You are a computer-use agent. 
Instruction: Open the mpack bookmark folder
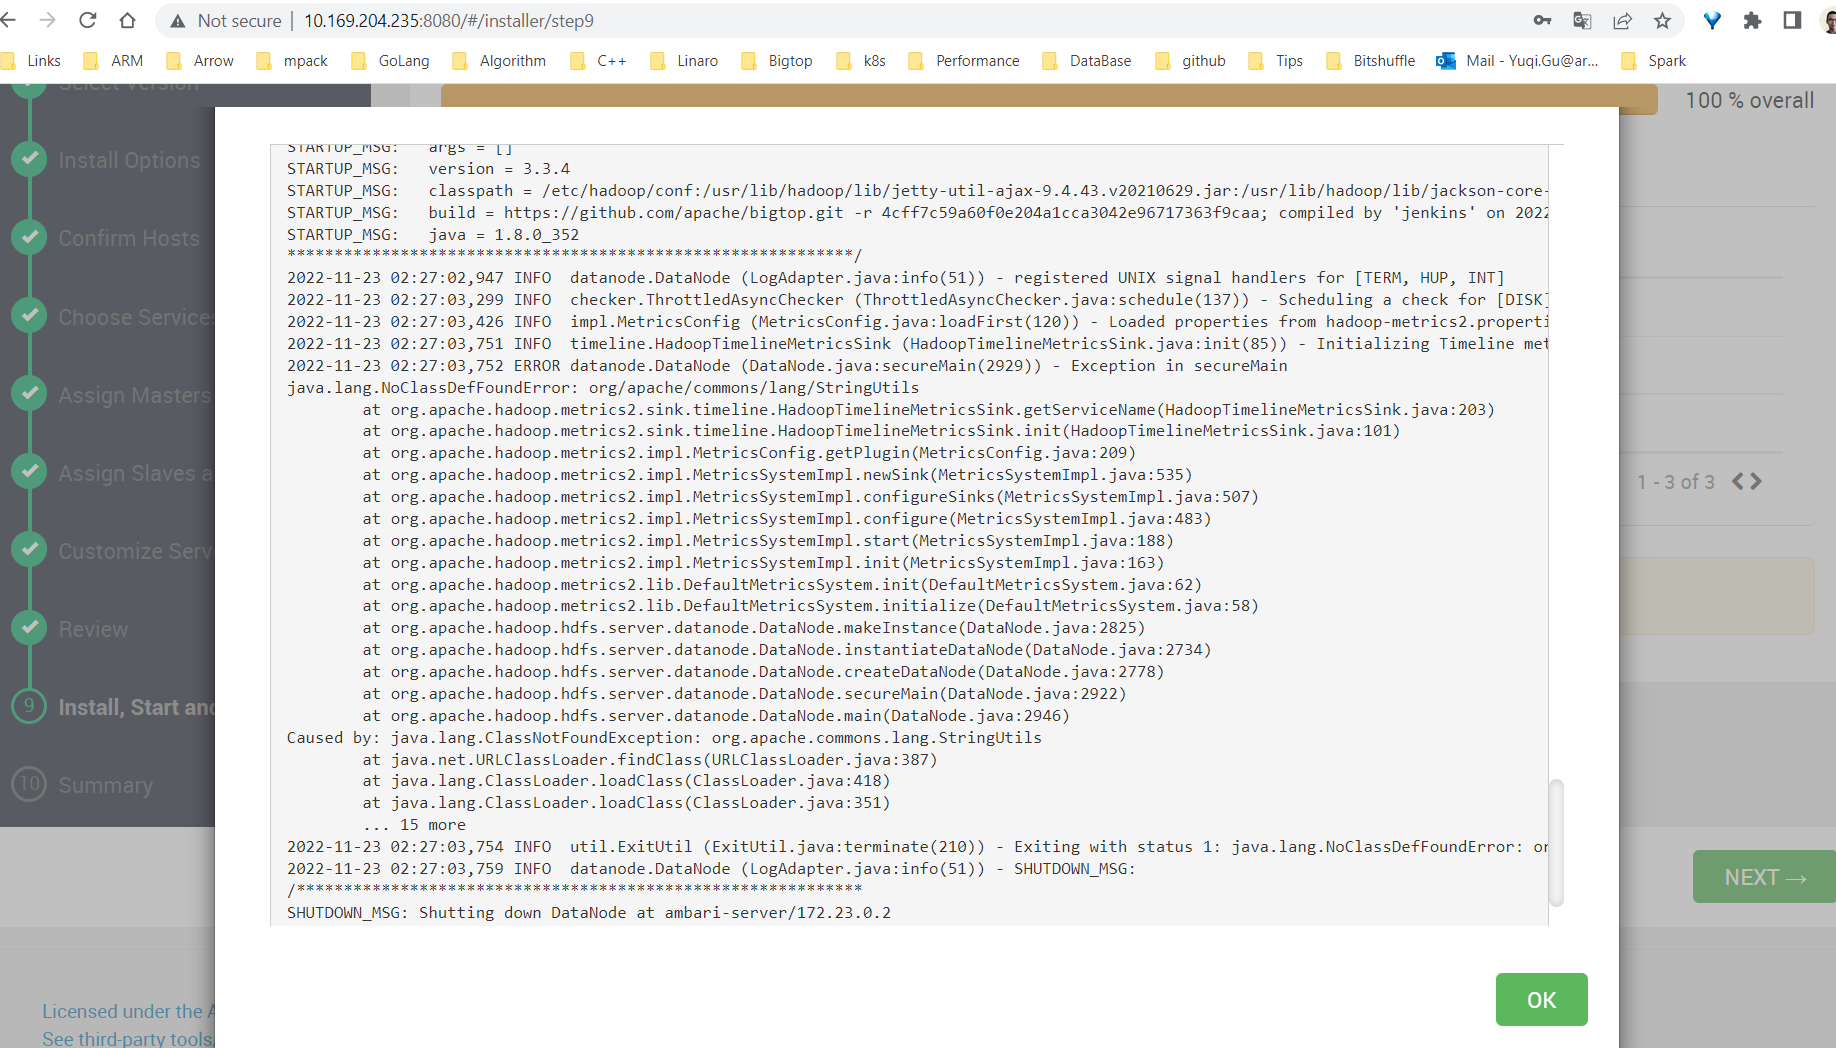click(x=292, y=61)
